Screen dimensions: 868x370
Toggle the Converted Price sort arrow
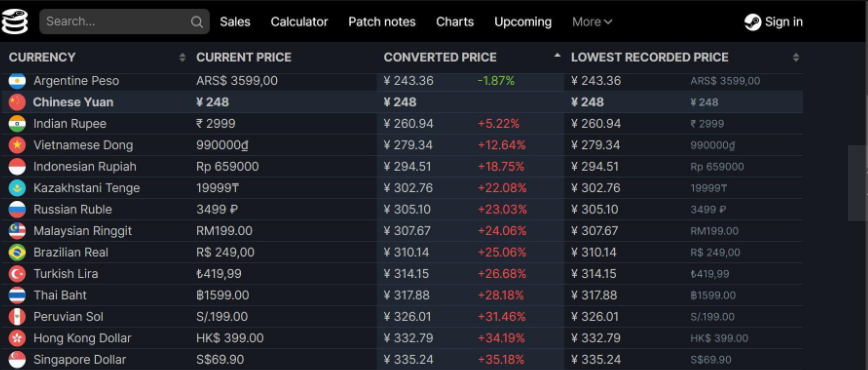(557, 55)
